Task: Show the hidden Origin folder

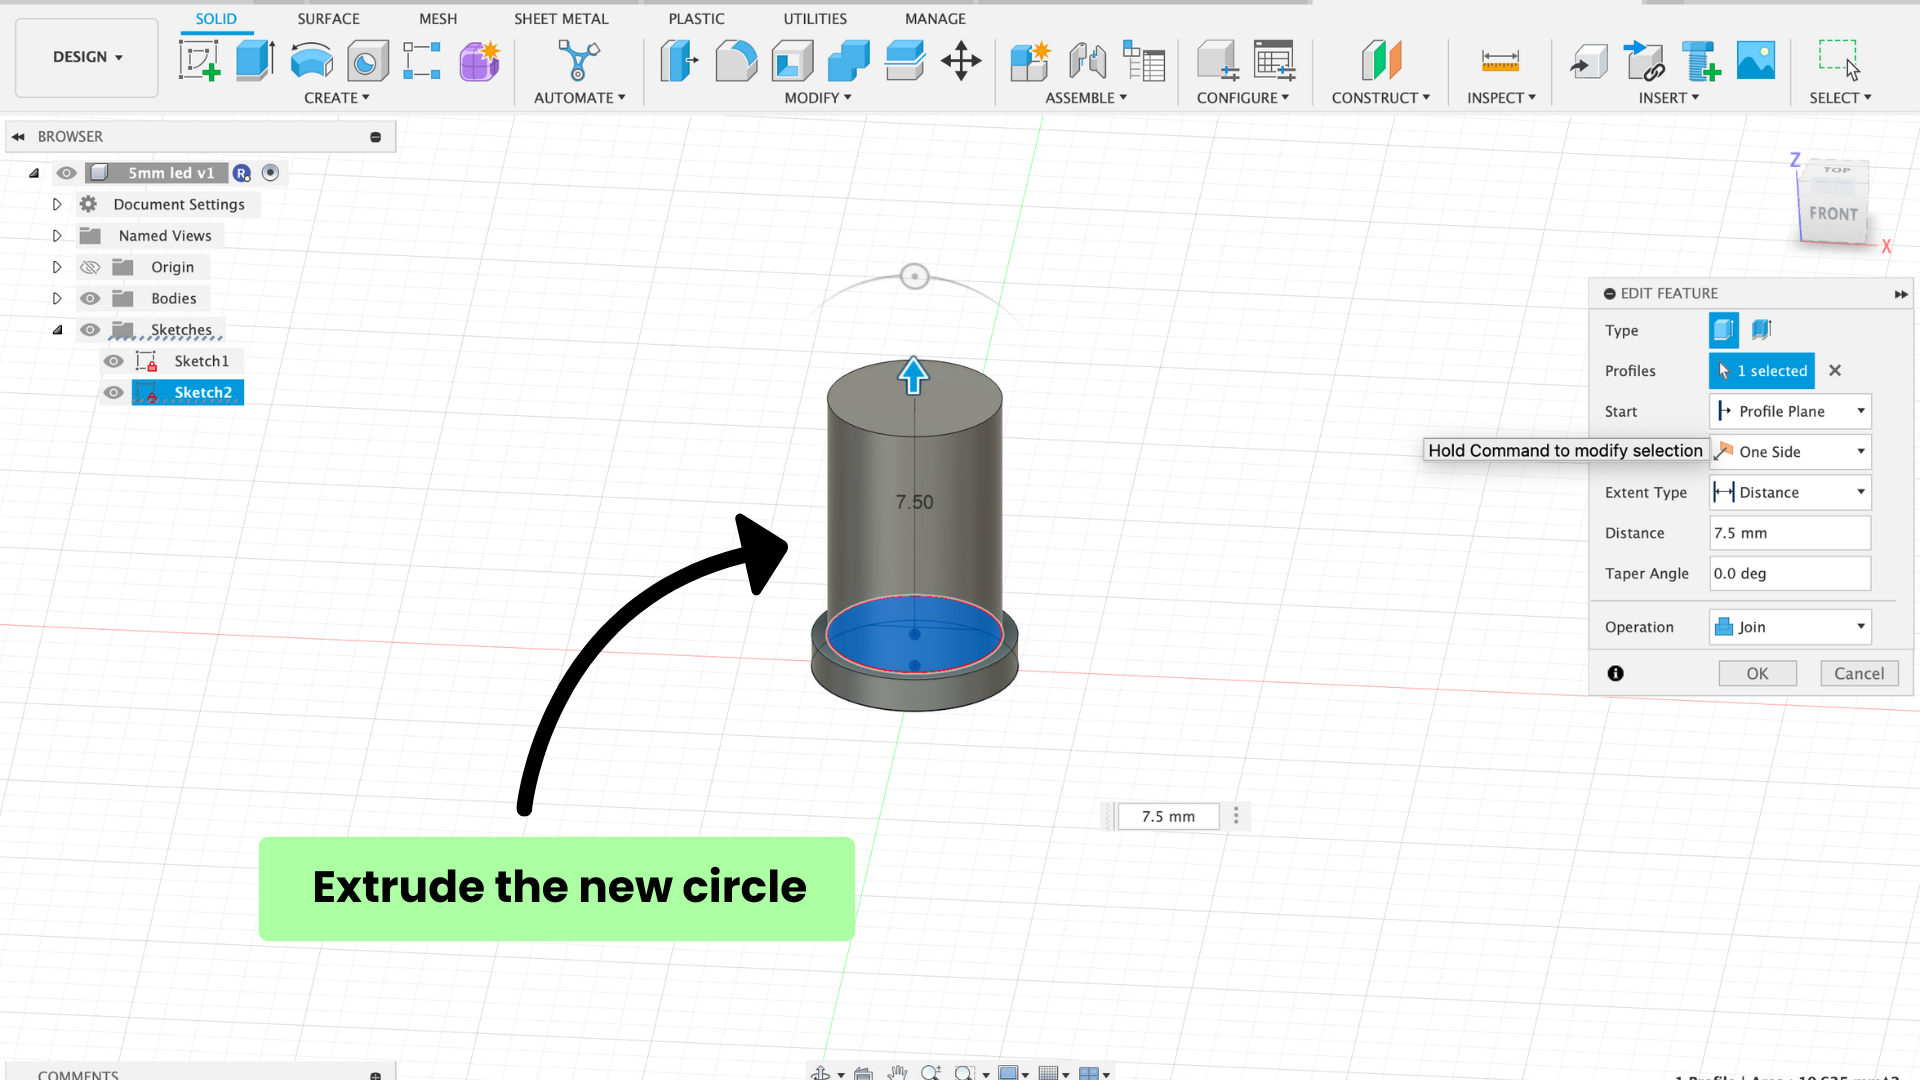Action: tap(90, 268)
